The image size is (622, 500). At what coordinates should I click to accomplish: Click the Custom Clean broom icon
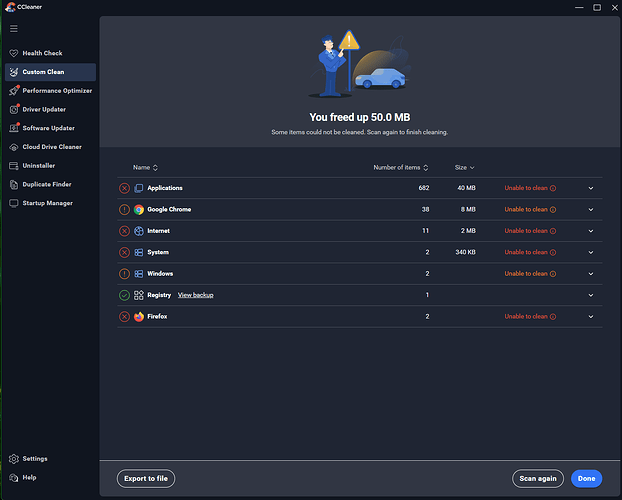click(14, 72)
